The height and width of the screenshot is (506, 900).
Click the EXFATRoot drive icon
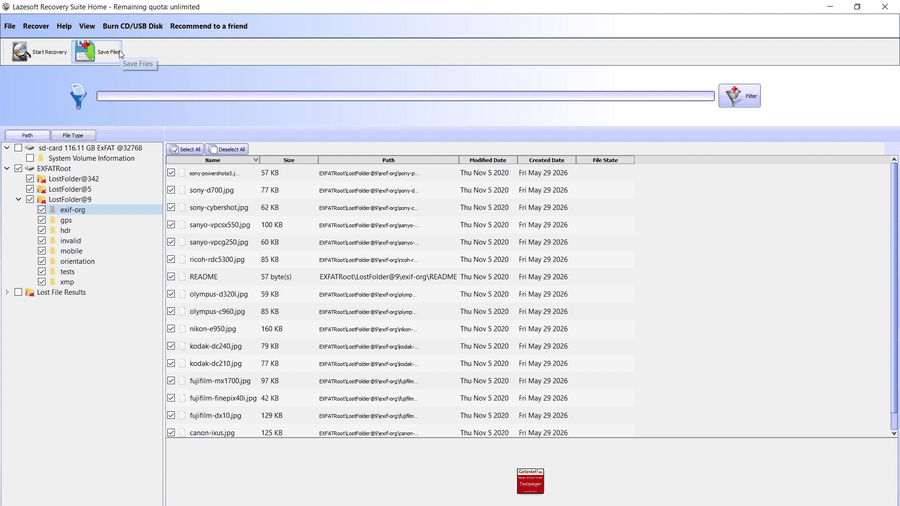[x=30, y=169]
